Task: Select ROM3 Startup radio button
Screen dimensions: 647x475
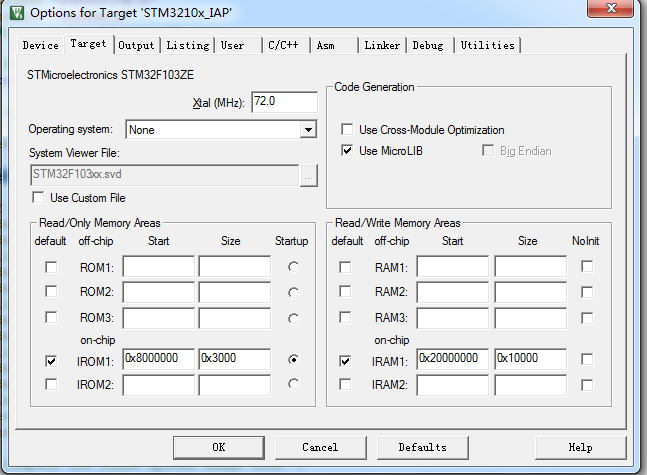Action: pos(293,319)
